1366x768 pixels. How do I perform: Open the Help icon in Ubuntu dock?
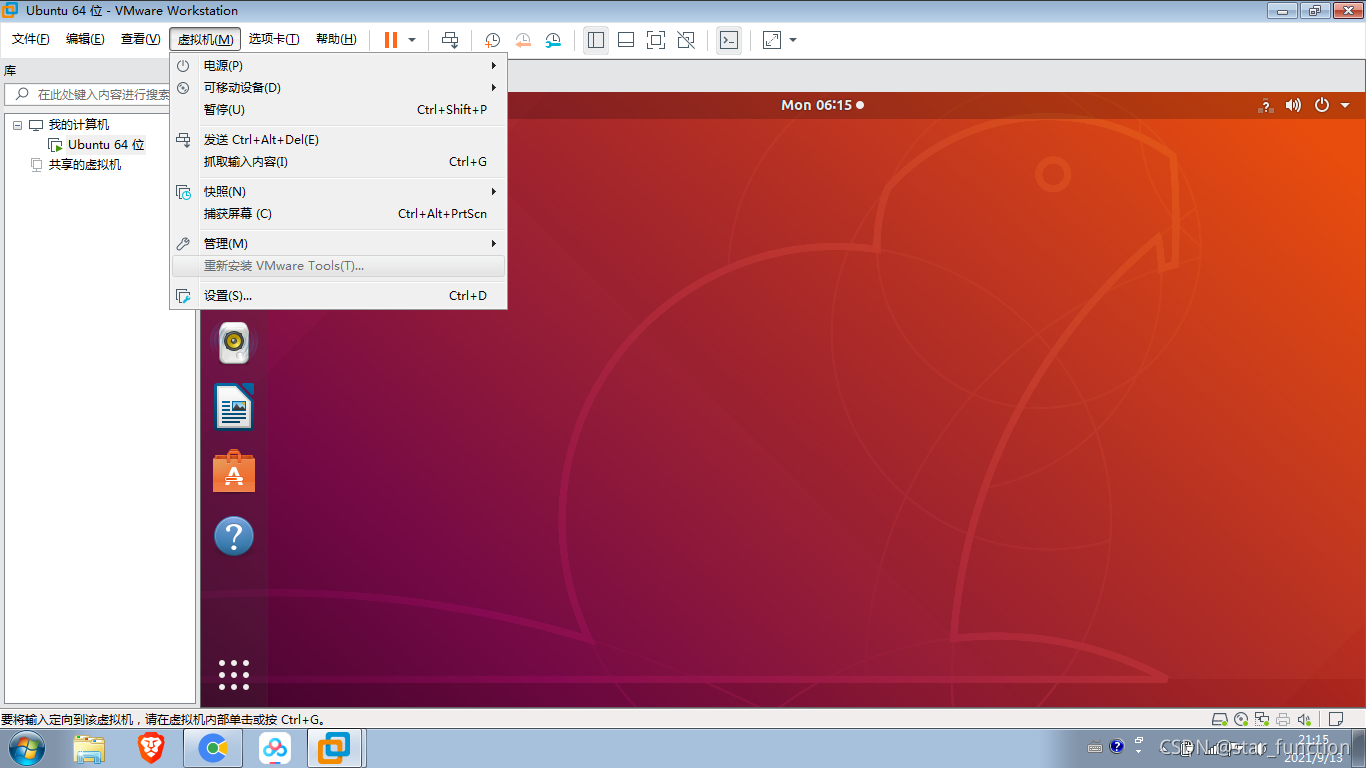coord(234,536)
